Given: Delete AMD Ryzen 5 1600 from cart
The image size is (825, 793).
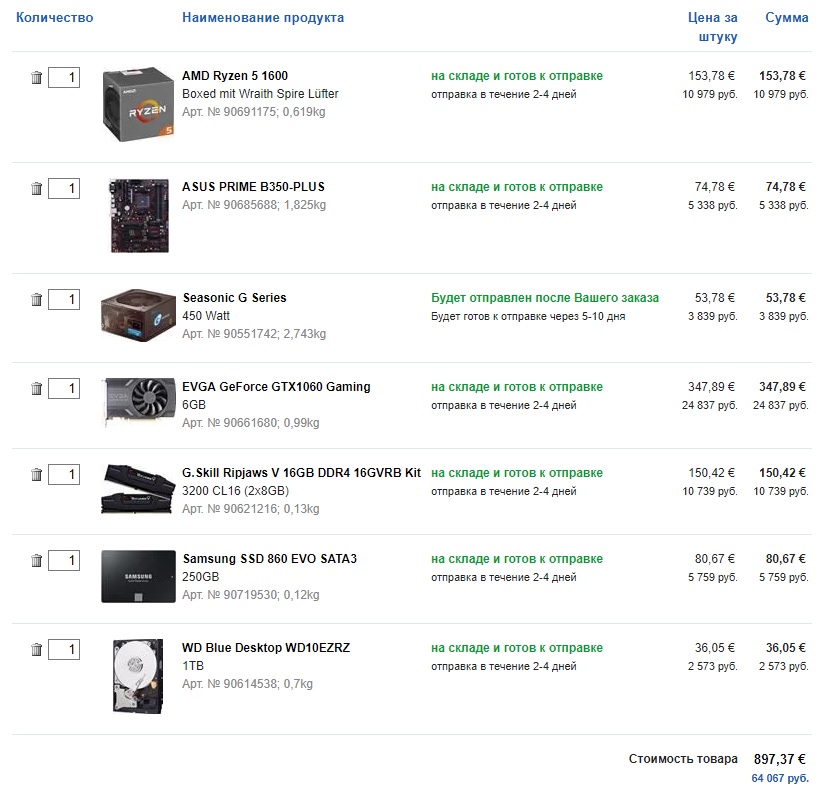Looking at the screenshot, I should click(x=37, y=78).
